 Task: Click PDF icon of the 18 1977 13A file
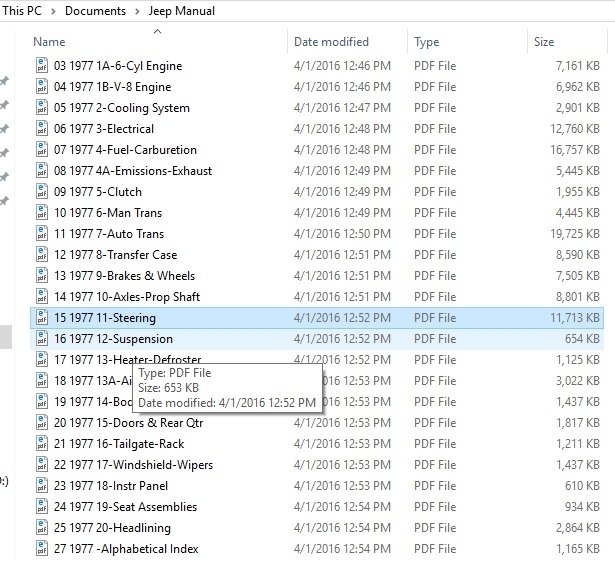42,380
